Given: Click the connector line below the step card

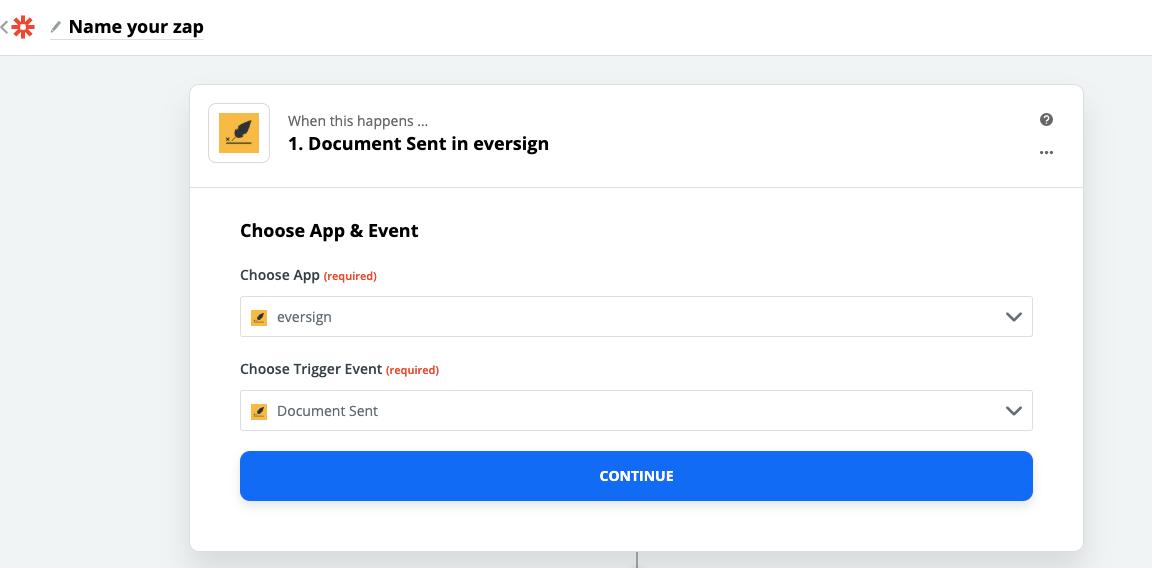Looking at the screenshot, I should 637,560.
